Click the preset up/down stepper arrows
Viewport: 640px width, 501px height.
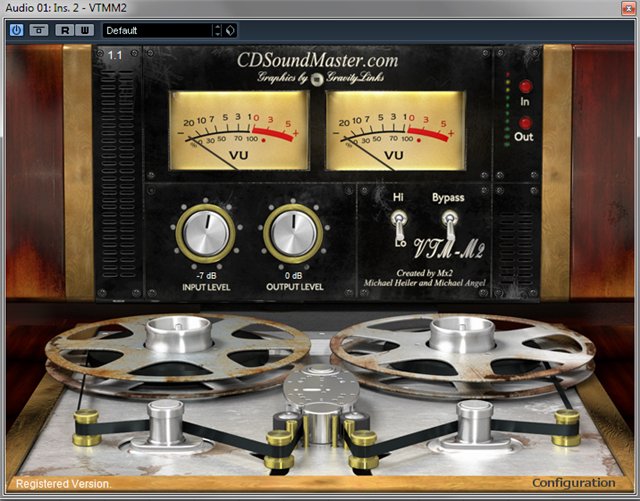pos(218,30)
